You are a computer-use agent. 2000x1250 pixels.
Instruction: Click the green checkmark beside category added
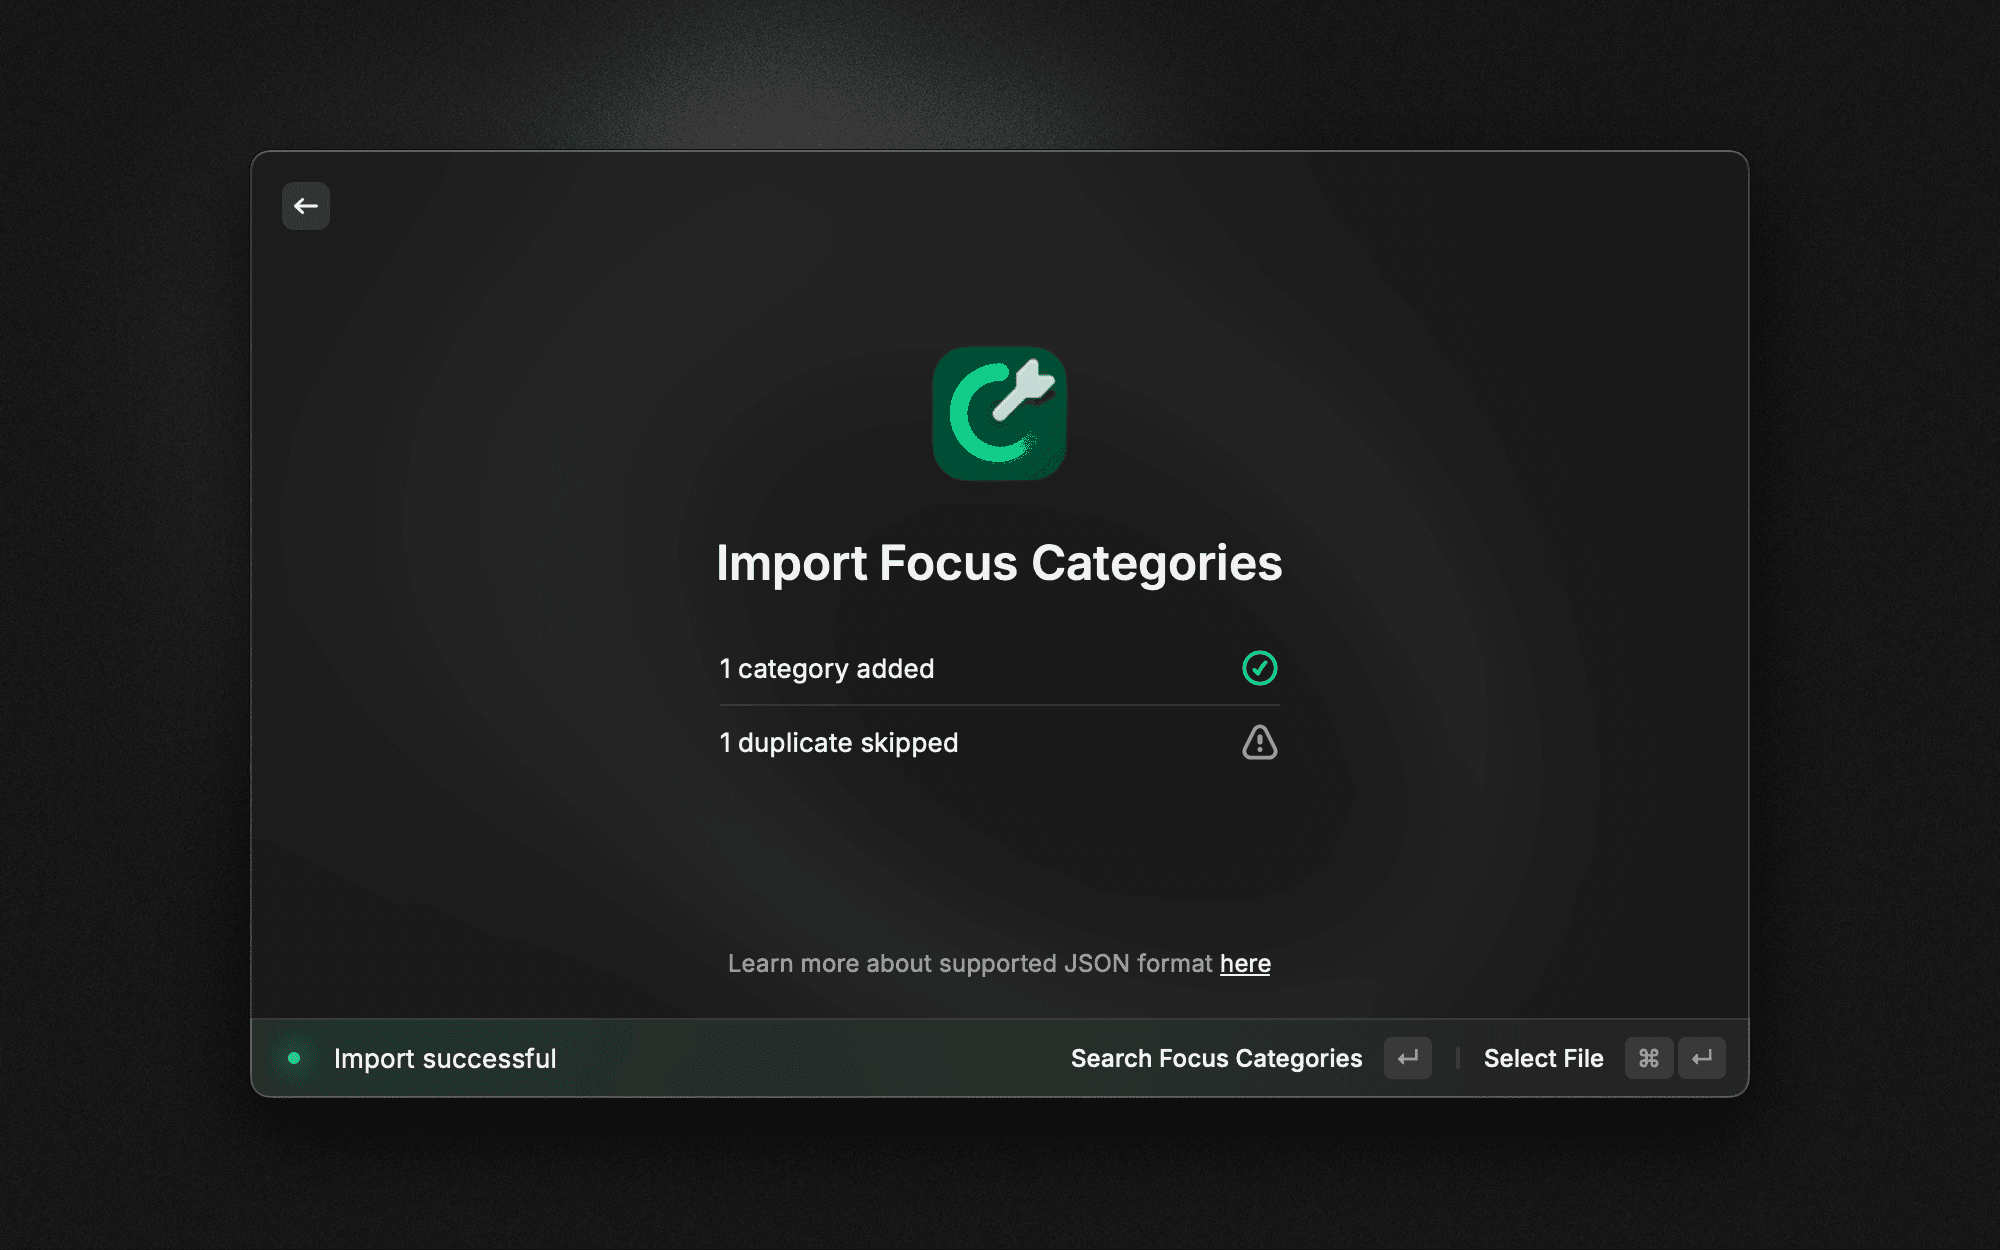coord(1260,668)
